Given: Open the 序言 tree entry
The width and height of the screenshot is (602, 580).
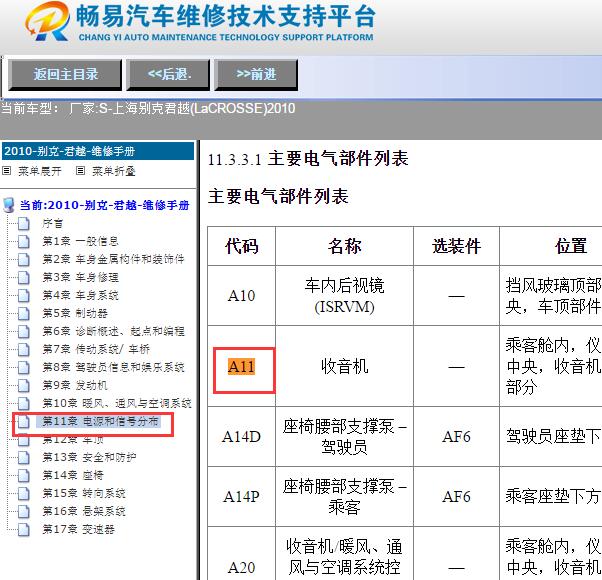Looking at the screenshot, I should pos(53,223).
